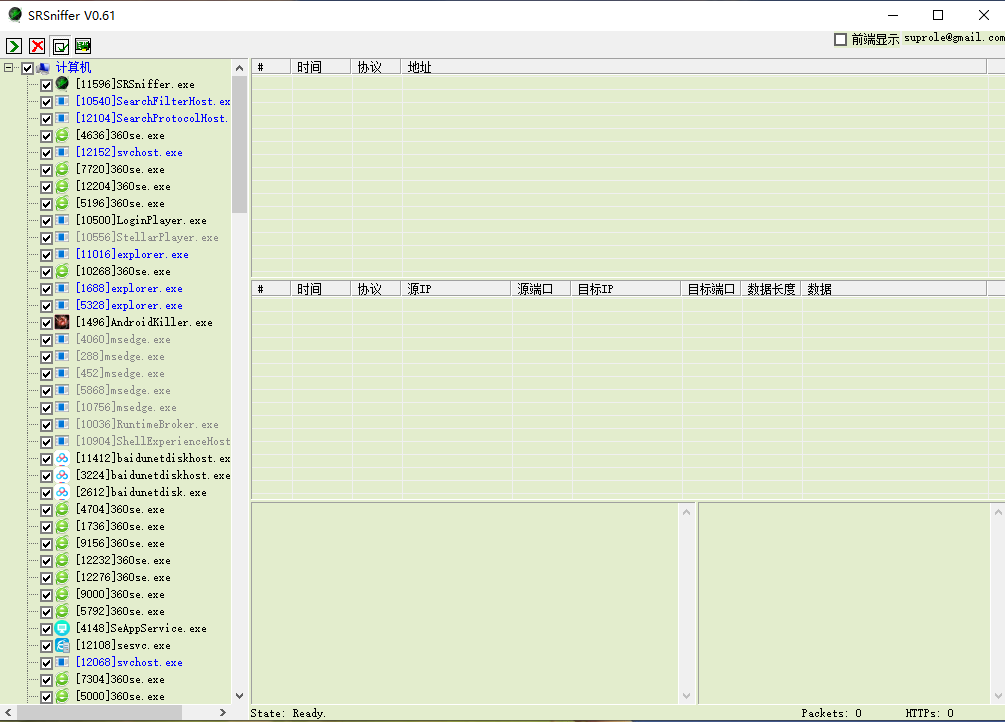
Task: Click the 源端口 column header
Action: (541, 289)
